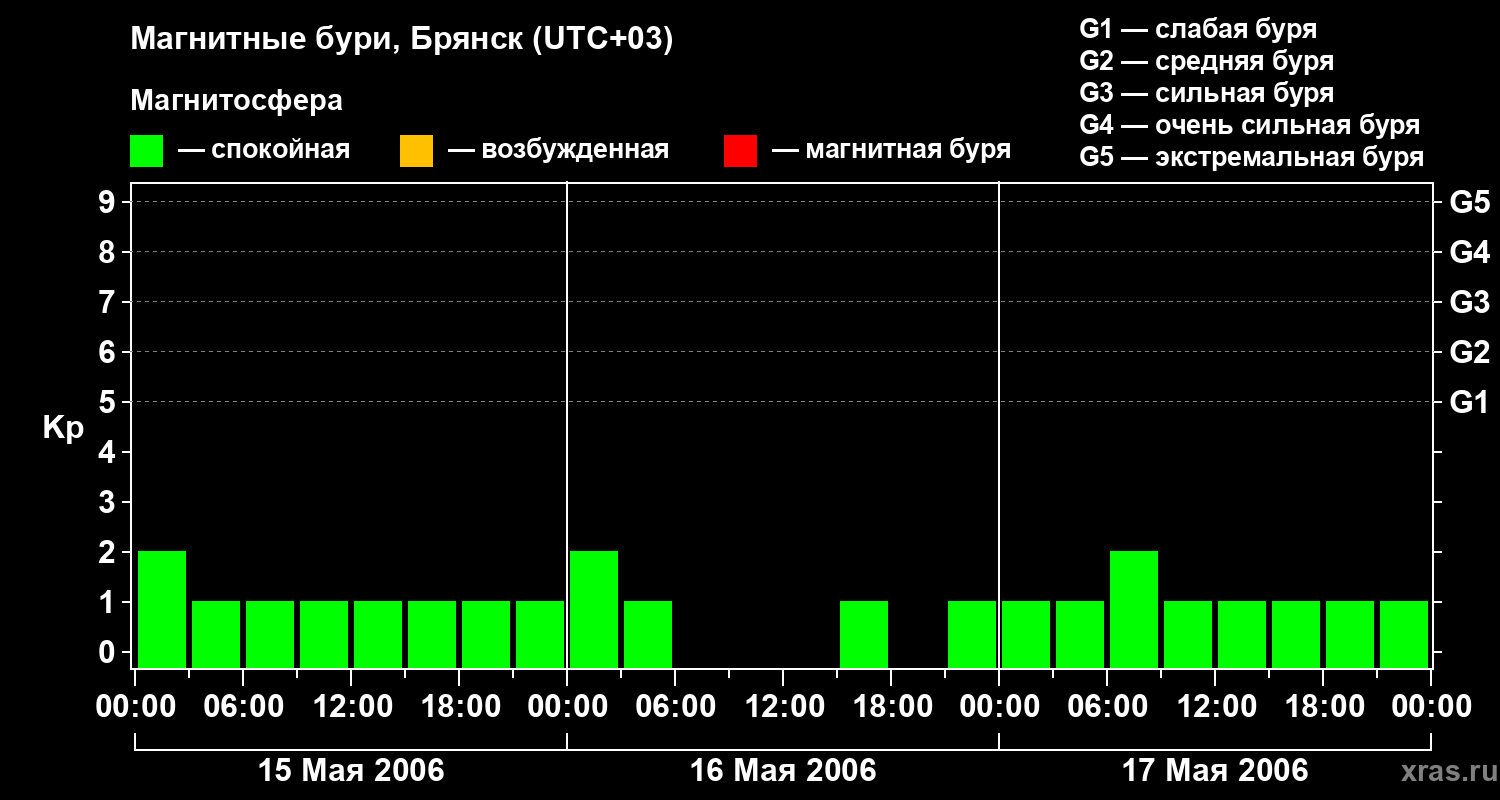Select the 'G4 — очень сильная буря' legend line
The height and width of the screenshot is (800, 1500).
(1250, 125)
